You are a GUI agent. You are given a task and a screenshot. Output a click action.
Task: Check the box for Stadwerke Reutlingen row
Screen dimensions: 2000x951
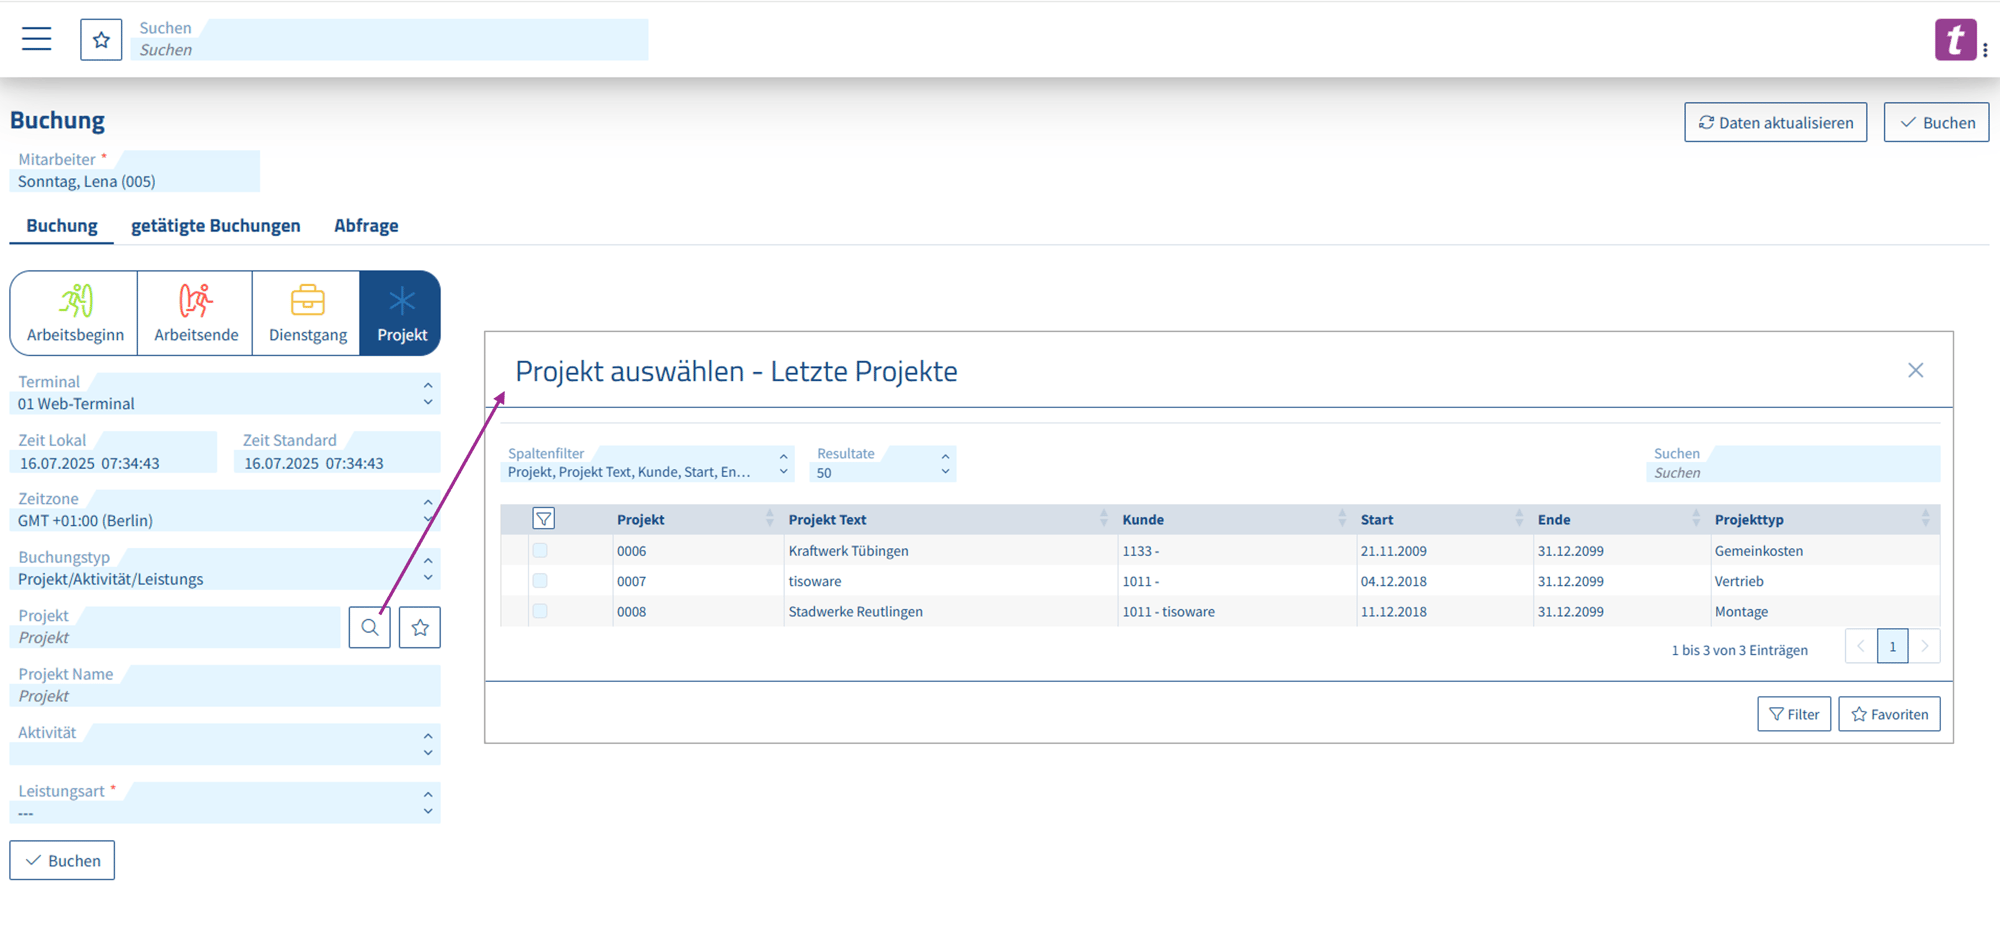click(x=540, y=611)
